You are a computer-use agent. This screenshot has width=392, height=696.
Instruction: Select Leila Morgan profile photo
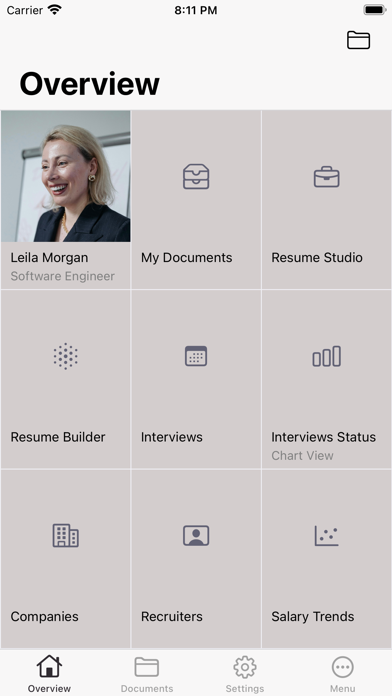coord(66,176)
